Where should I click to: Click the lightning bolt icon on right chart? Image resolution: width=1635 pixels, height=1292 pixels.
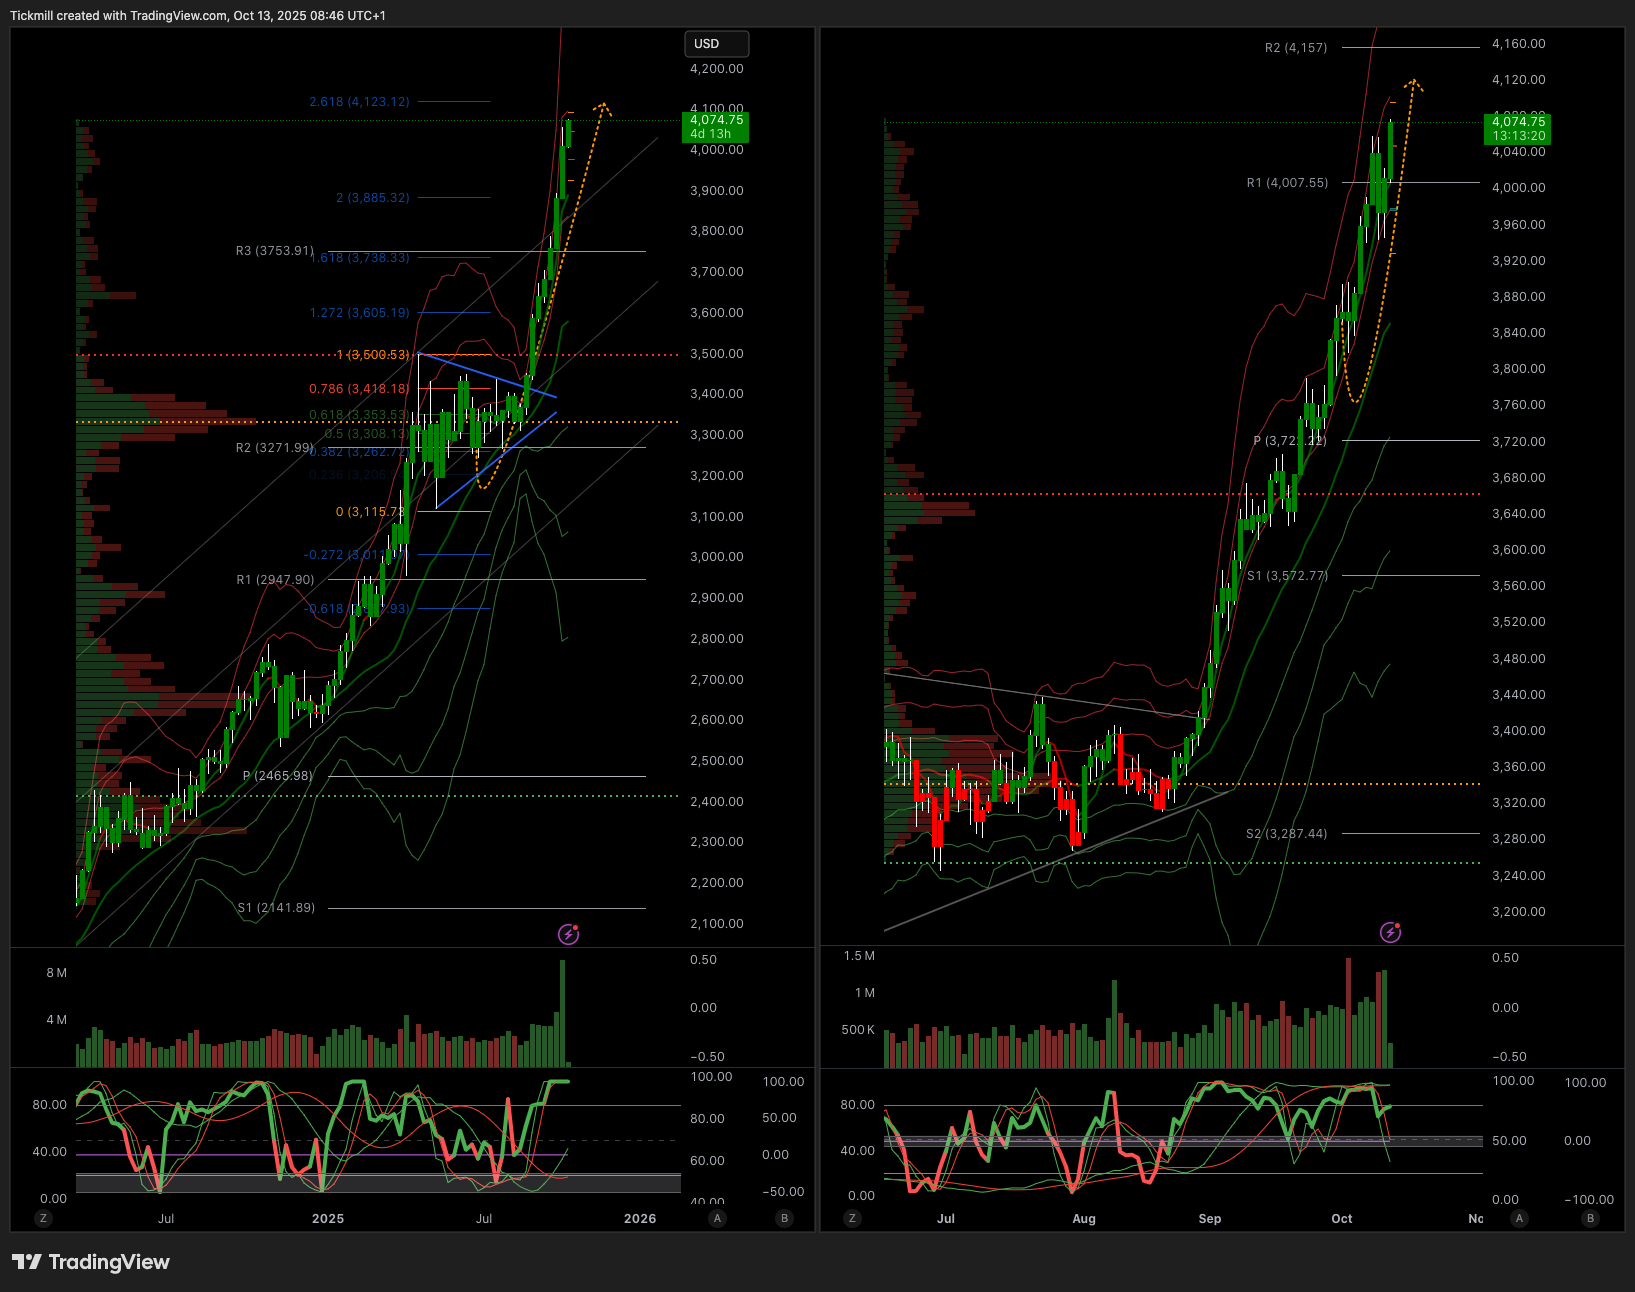[x=1390, y=932]
